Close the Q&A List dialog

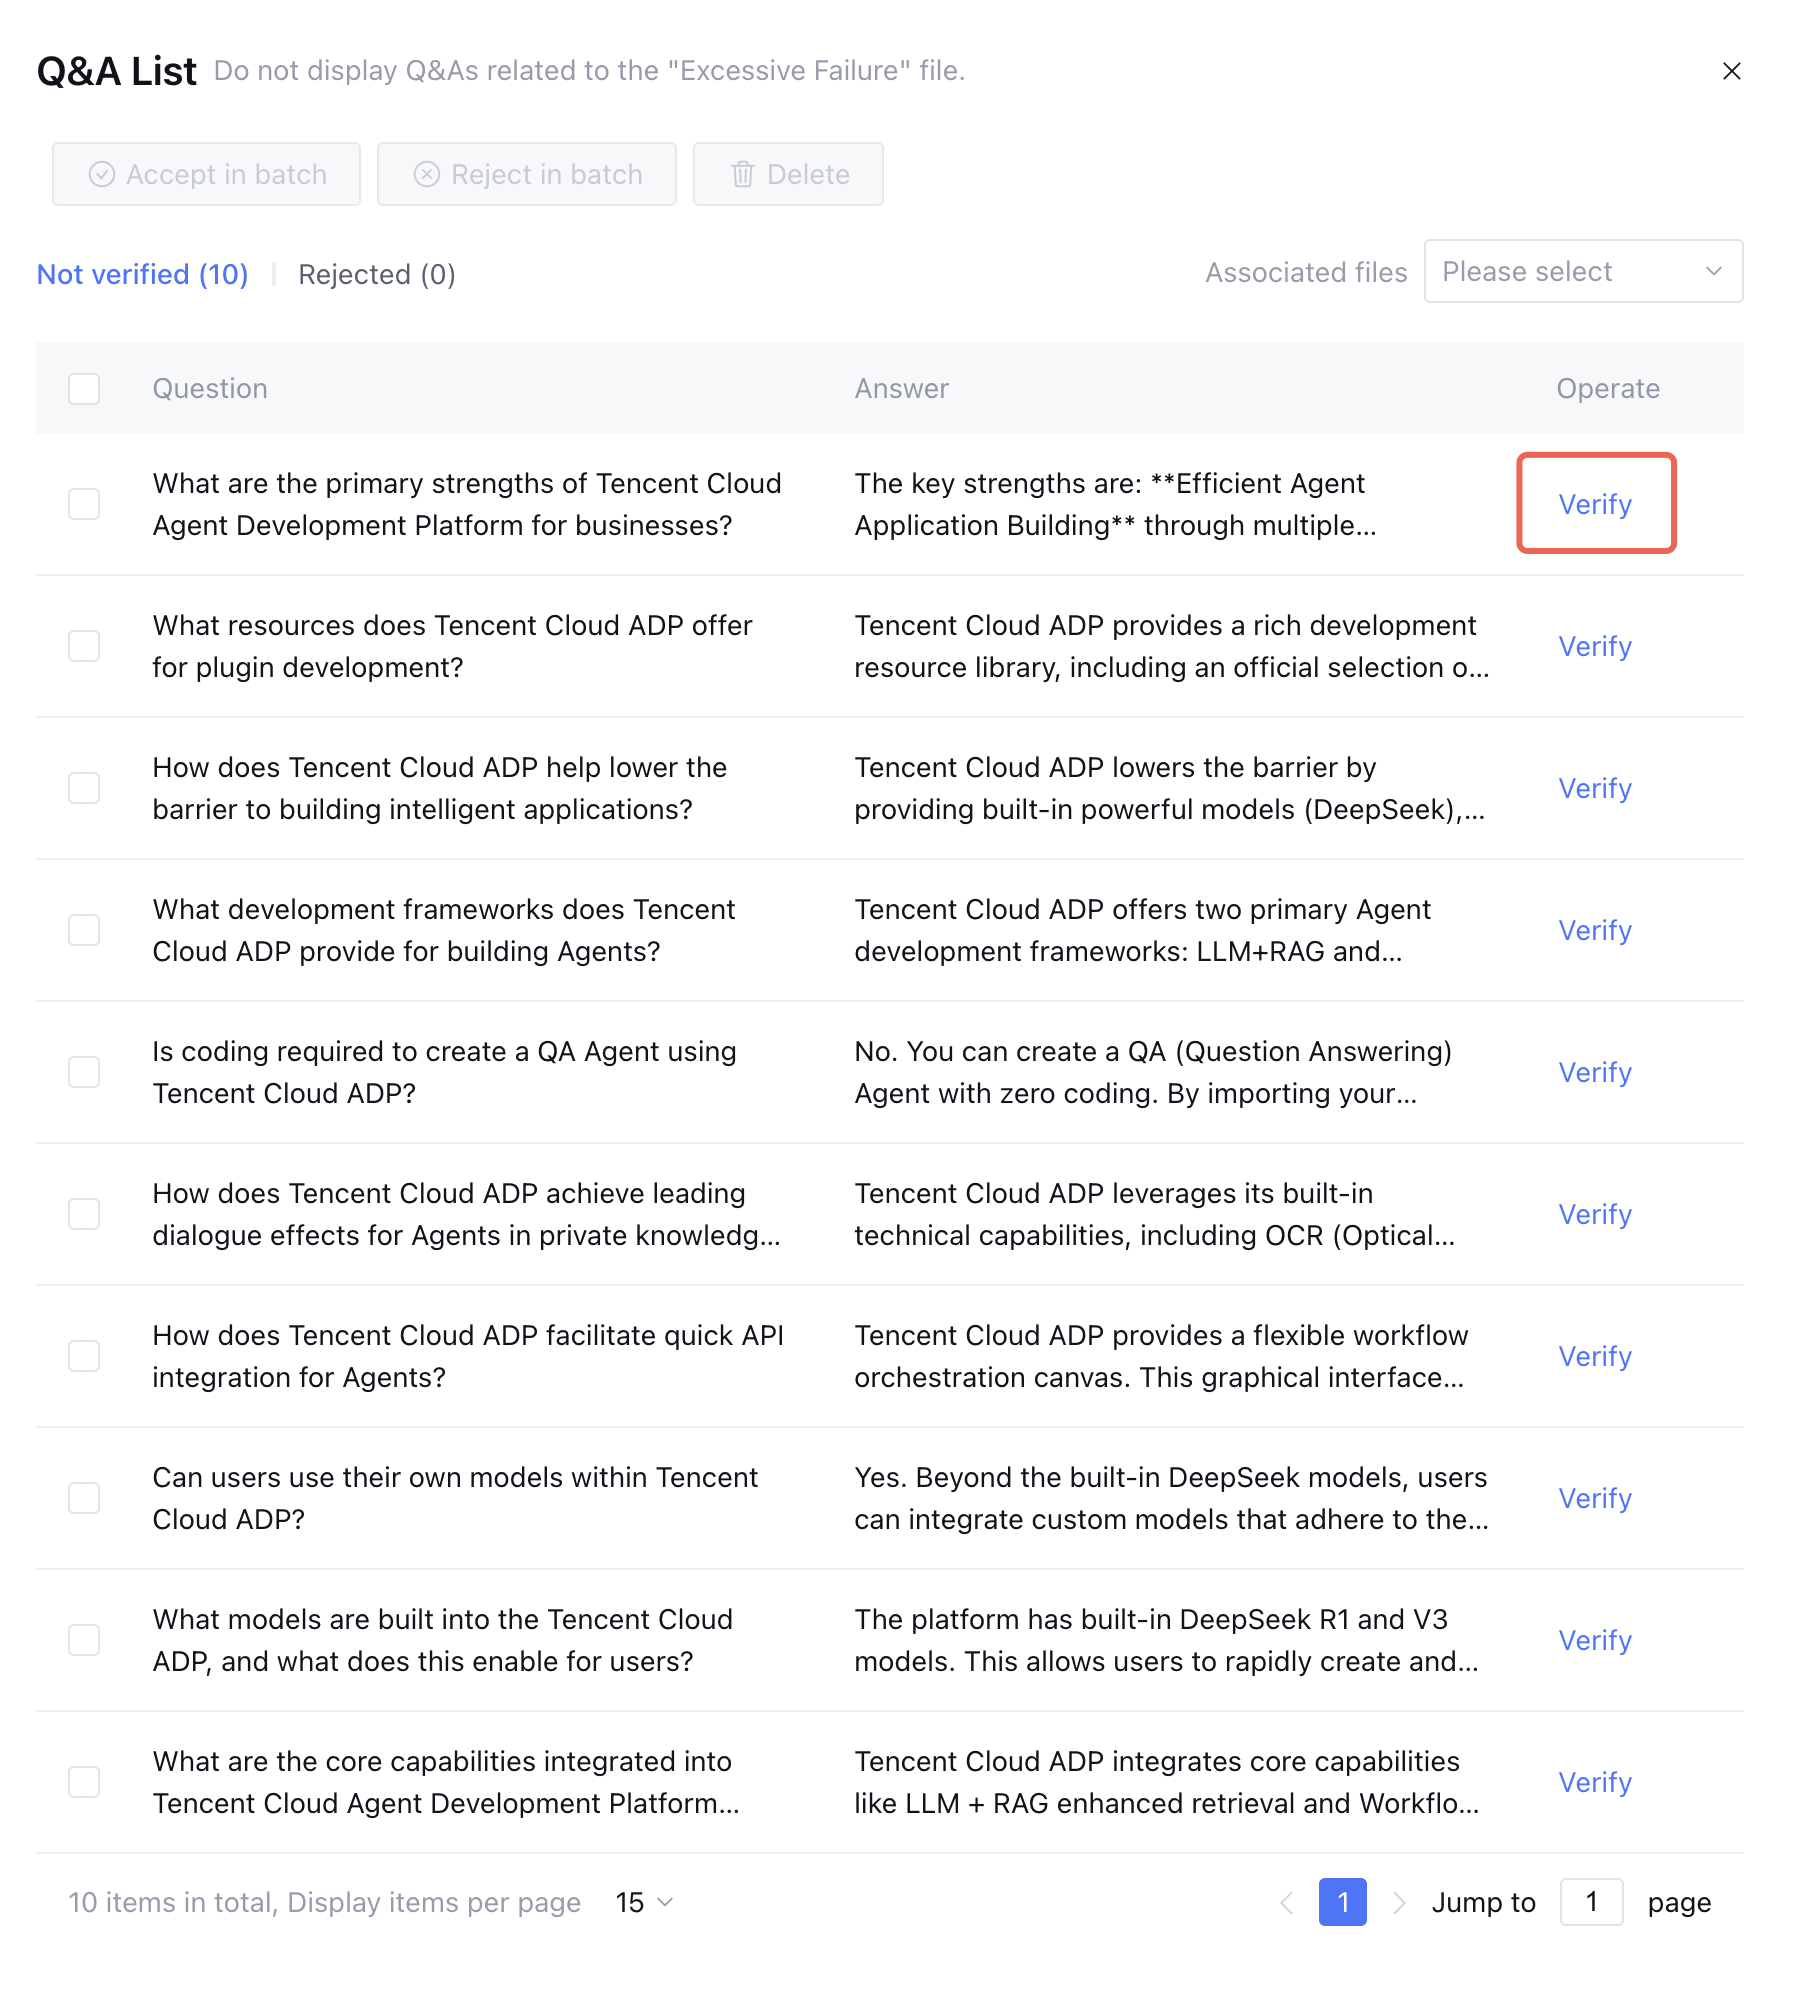pyautogui.click(x=1732, y=71)
